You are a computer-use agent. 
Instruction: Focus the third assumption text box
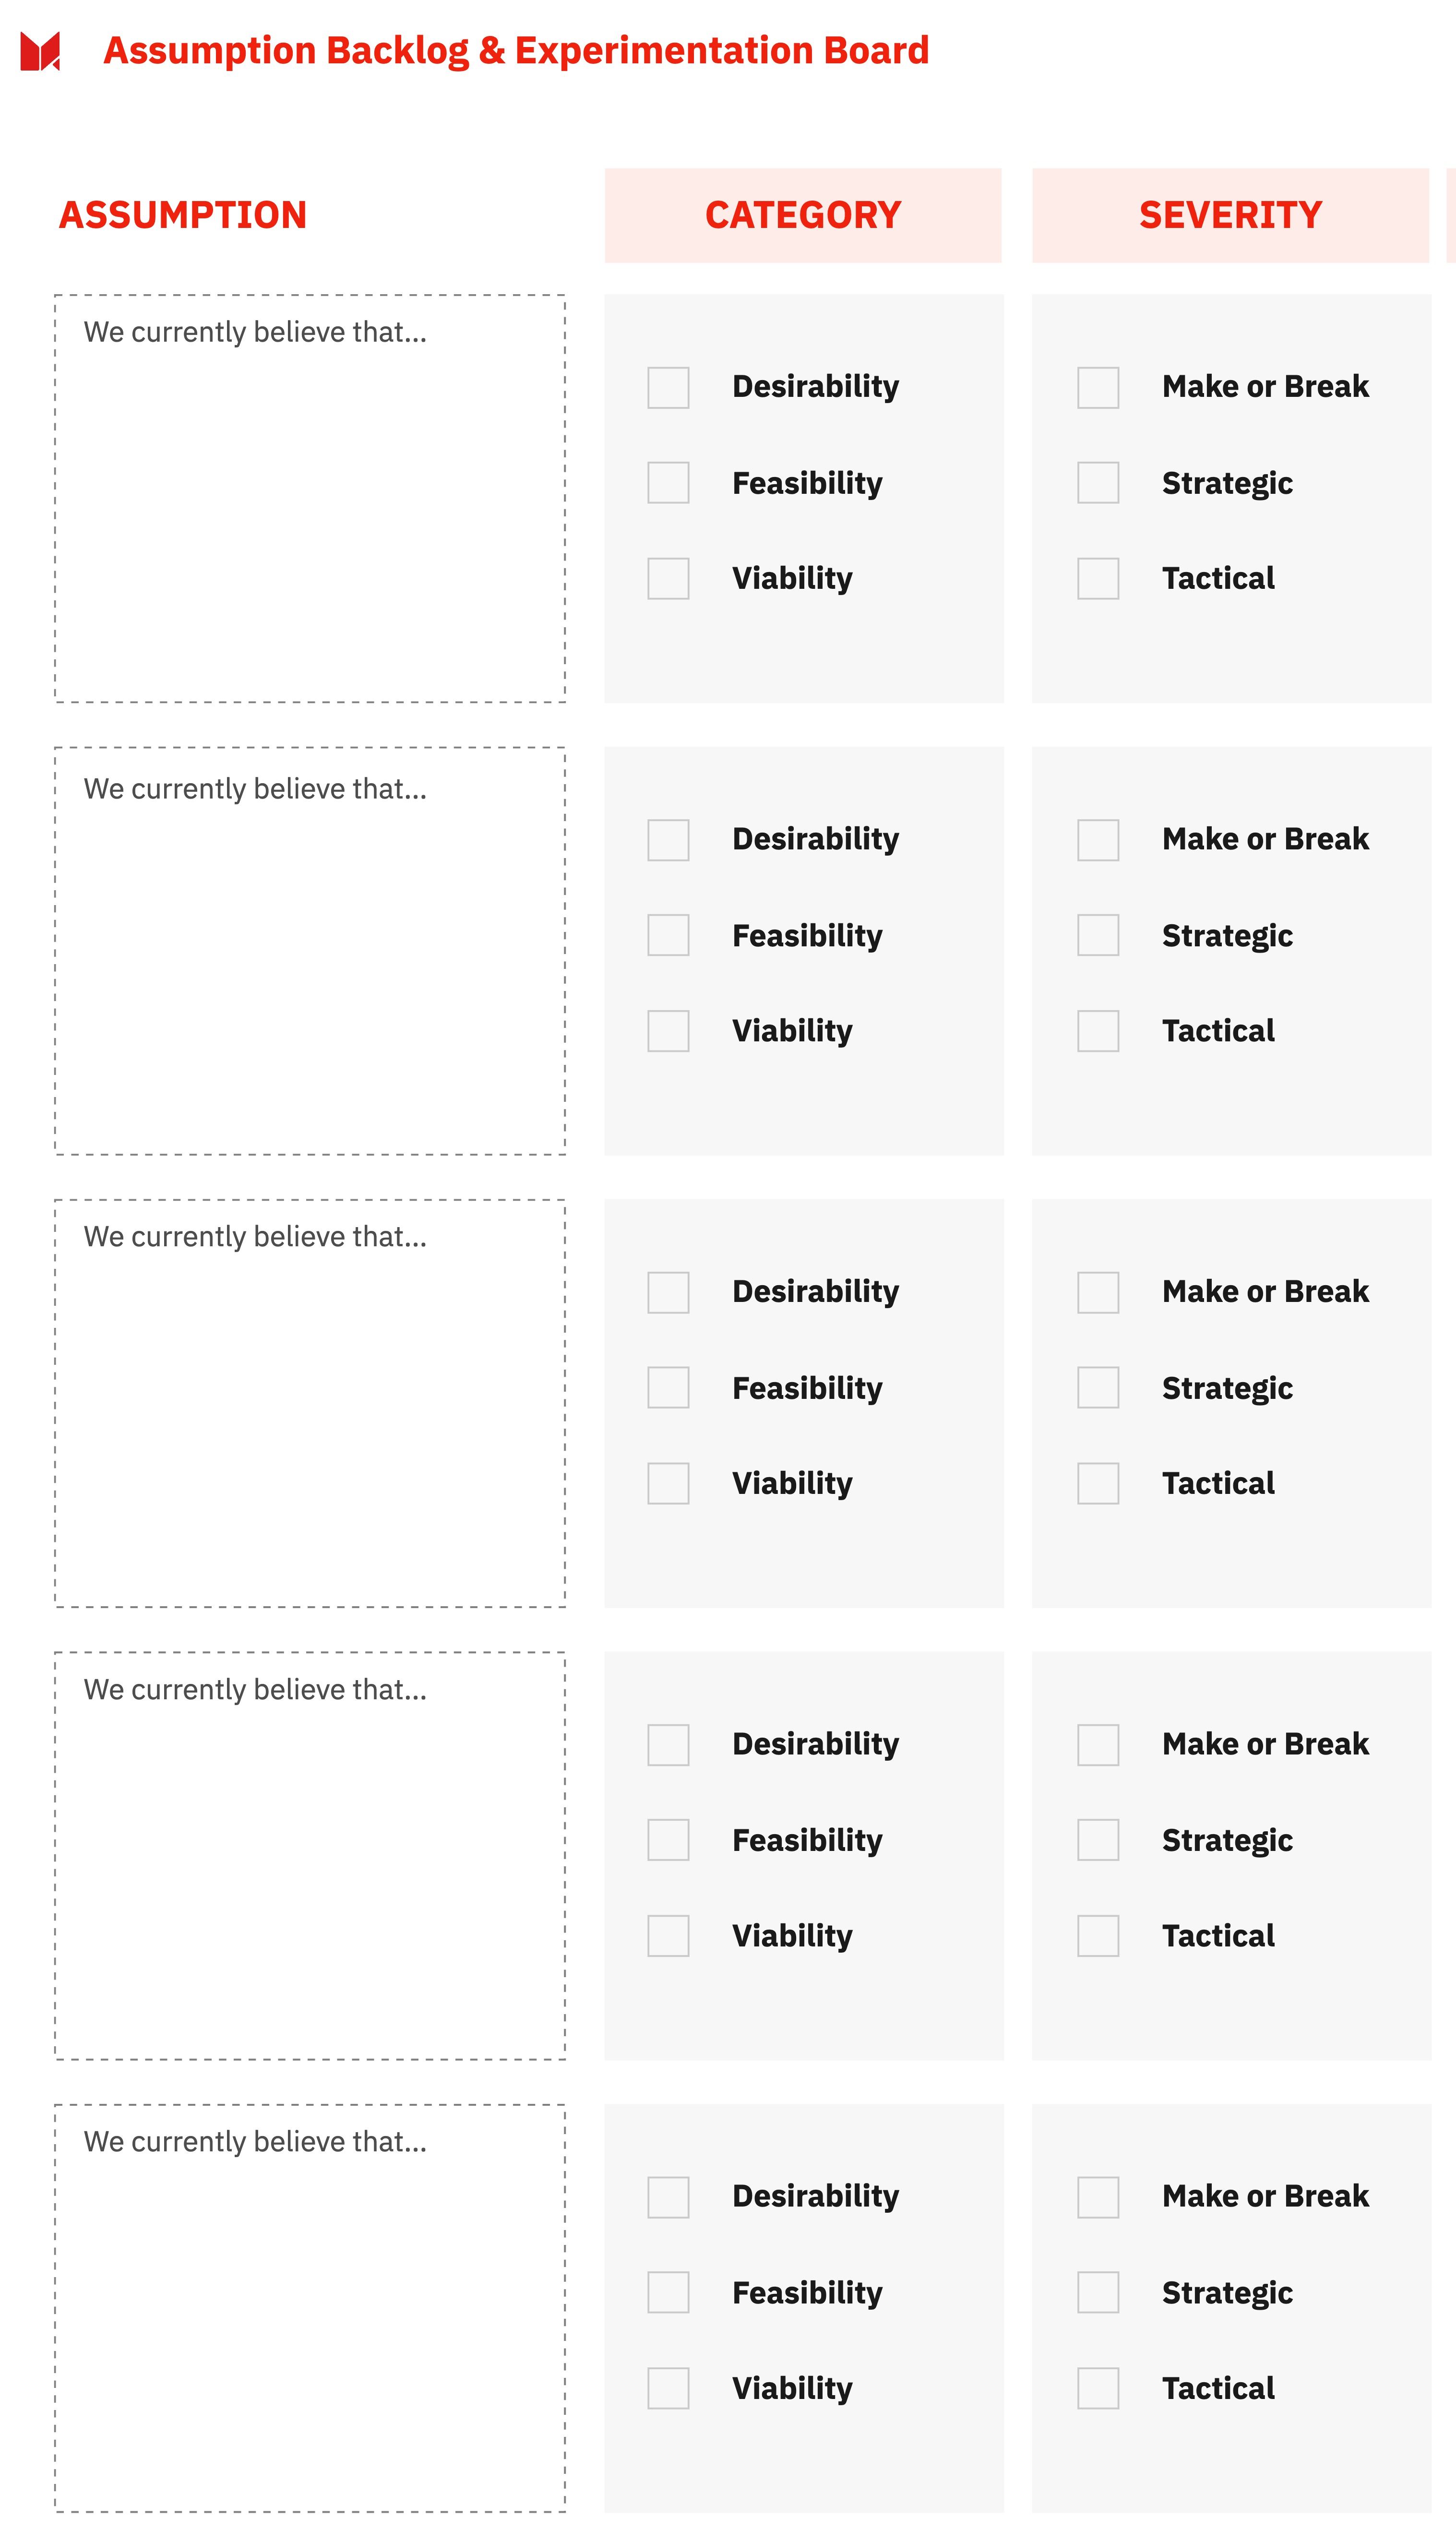[310, 1403]
